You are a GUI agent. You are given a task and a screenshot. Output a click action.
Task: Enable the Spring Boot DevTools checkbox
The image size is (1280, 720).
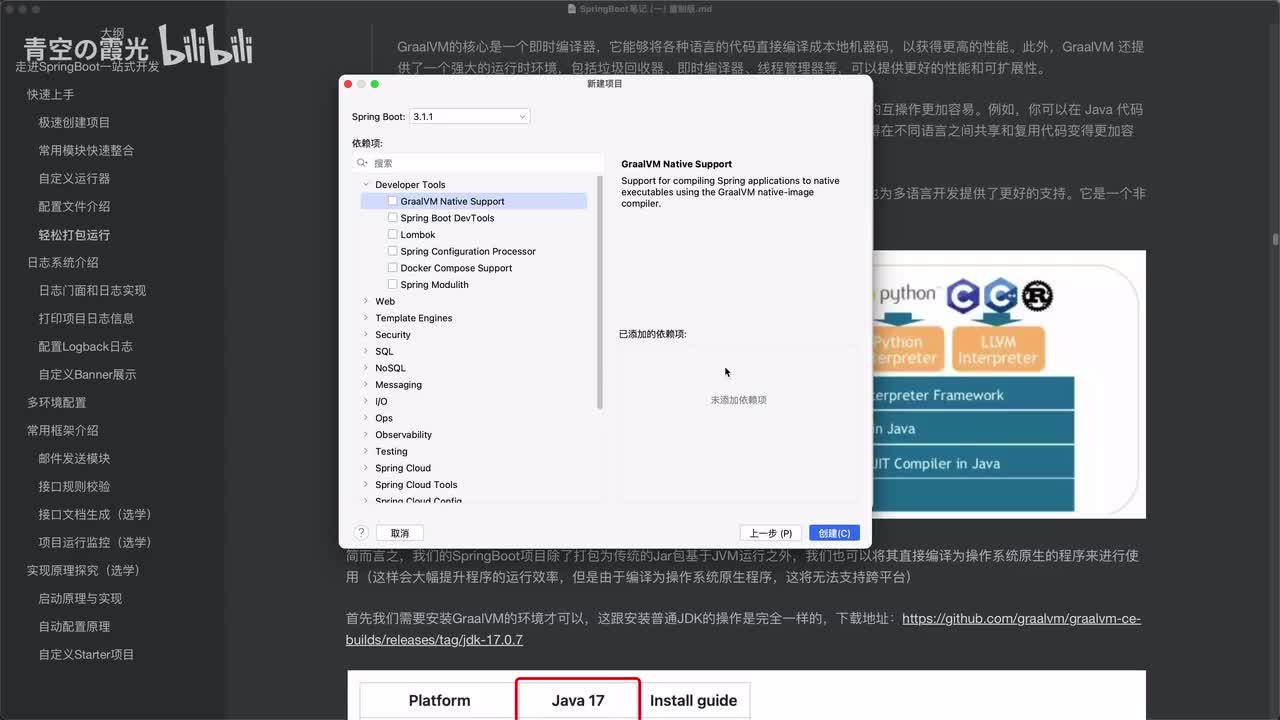click(392, 218)
